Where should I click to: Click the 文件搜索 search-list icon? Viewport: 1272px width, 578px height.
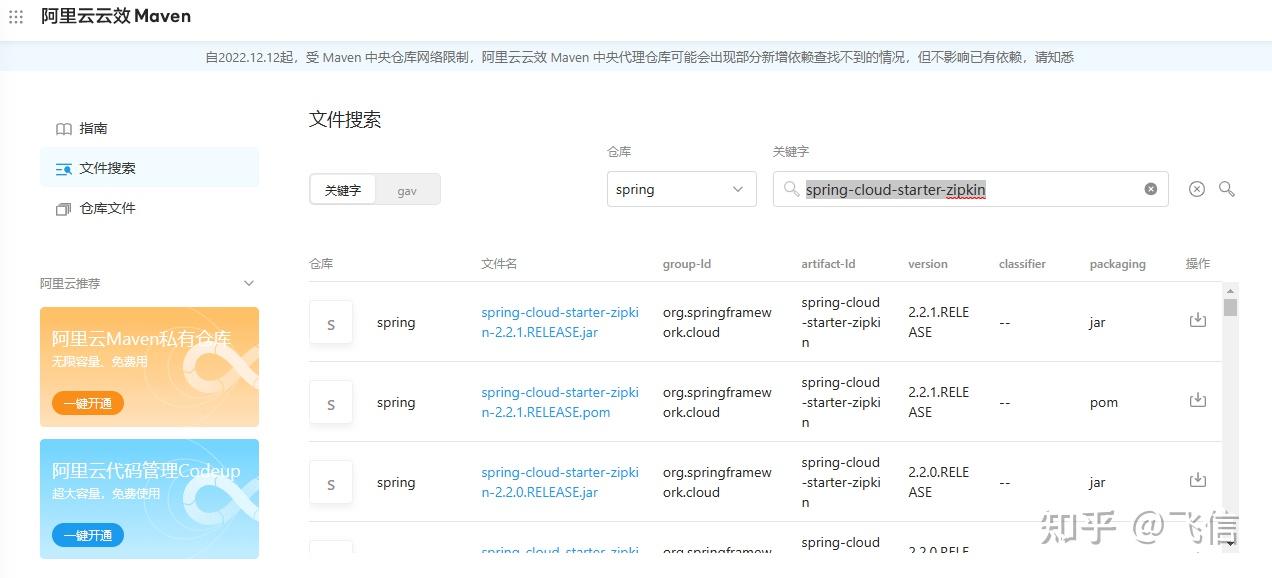(63, 169)
